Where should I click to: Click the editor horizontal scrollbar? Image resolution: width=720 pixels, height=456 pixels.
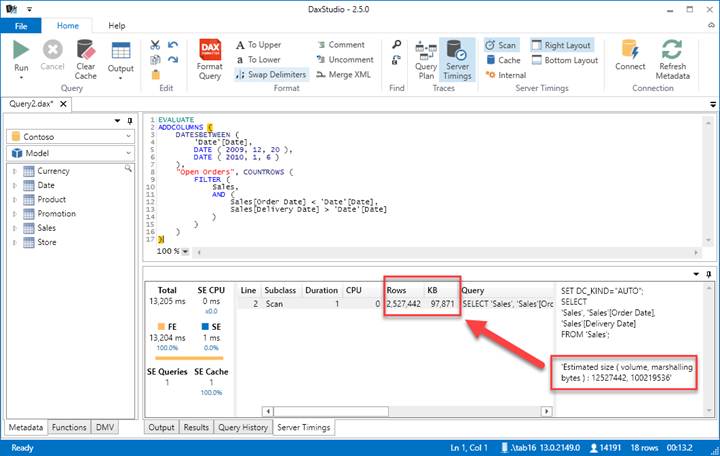[447, 252]
